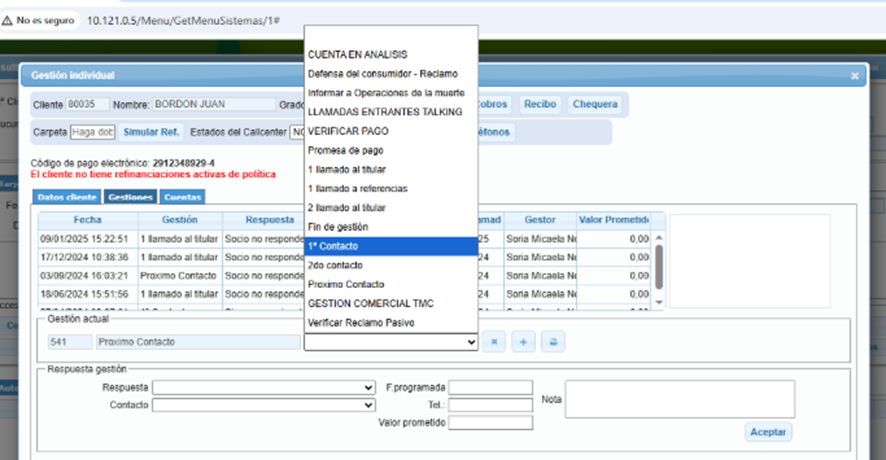Screen dimensions: 886x460
Task: Choose 'Promesa de pago' option
Action: coord(390,150)
